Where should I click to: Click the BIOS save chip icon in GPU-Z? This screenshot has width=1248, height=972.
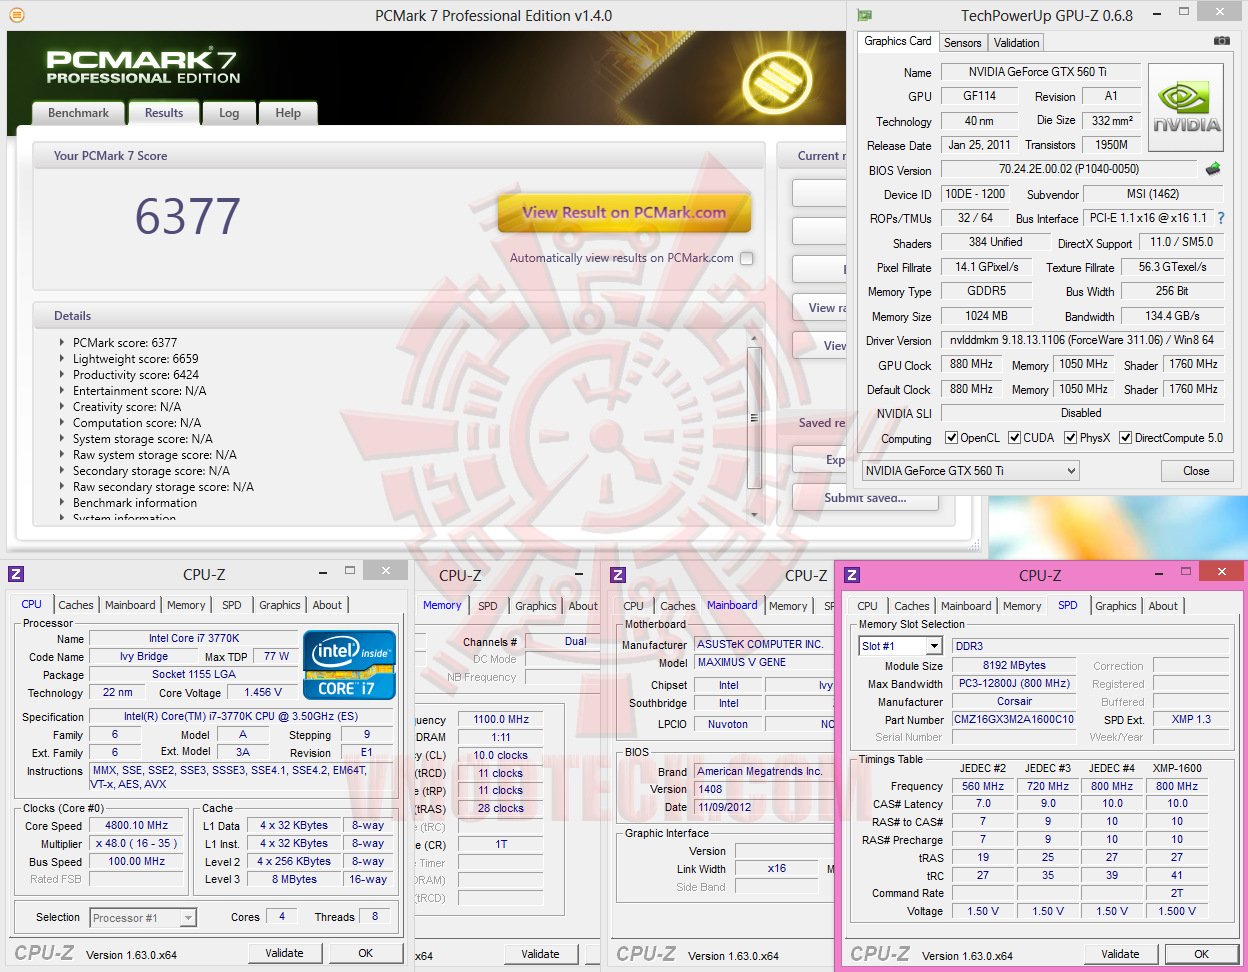coord(1213,169)
